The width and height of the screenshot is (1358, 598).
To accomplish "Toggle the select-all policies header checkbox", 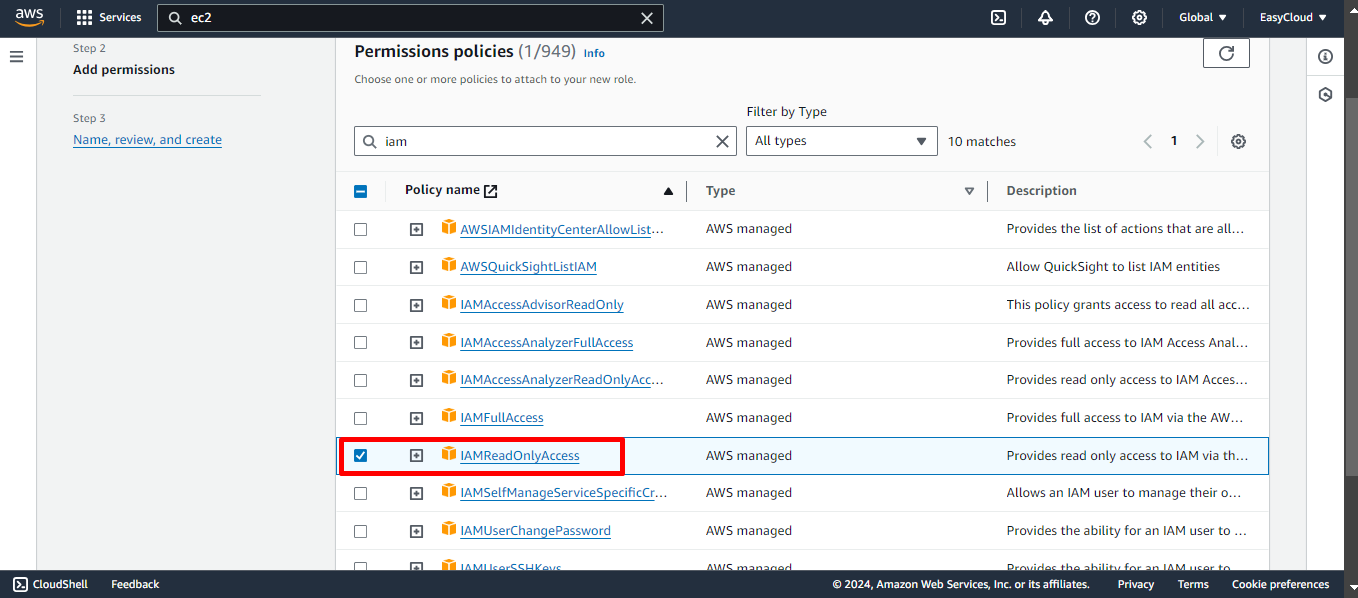I will coord(361,192).
